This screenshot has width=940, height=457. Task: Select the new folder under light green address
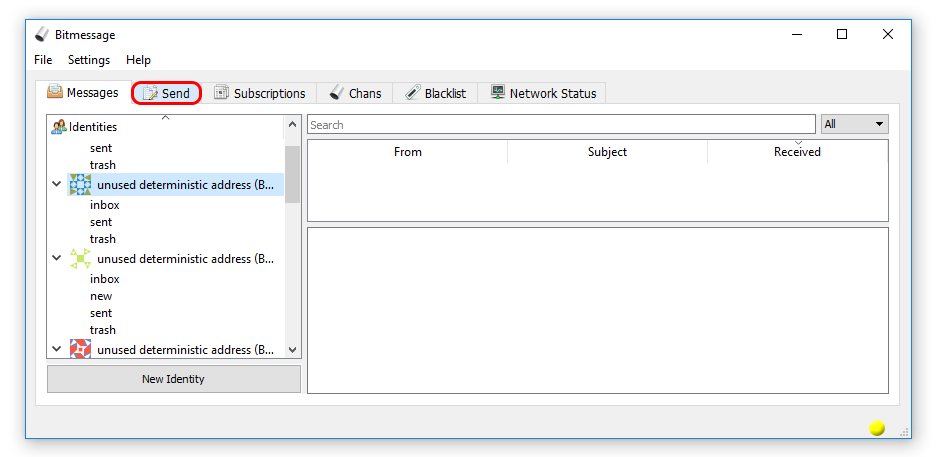click(x=101, y=296)
